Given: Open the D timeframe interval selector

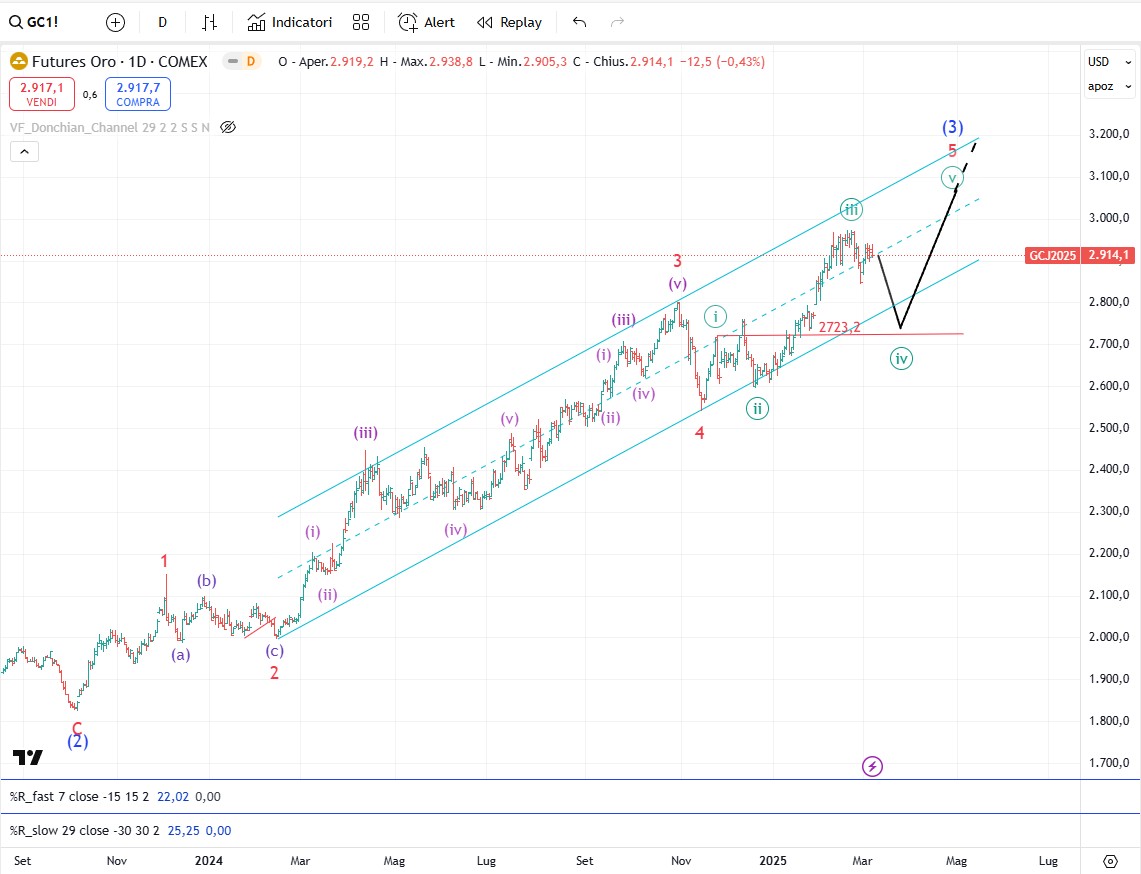Looking at the screenshot, I should click(x=162, y=22).
